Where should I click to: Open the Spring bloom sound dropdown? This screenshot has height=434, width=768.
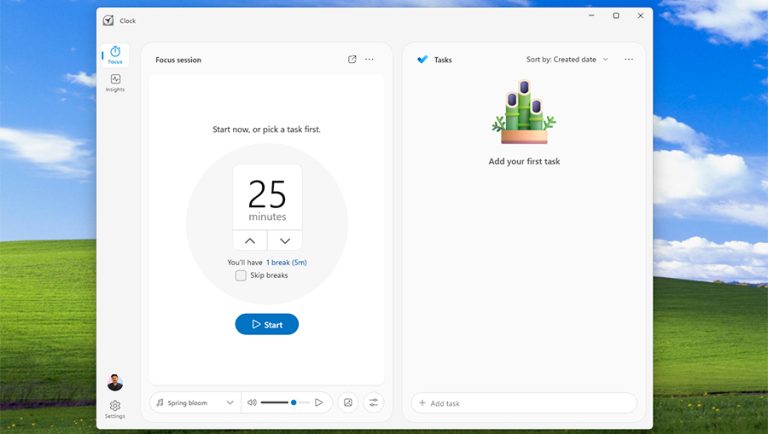click(x=195, y=403)
